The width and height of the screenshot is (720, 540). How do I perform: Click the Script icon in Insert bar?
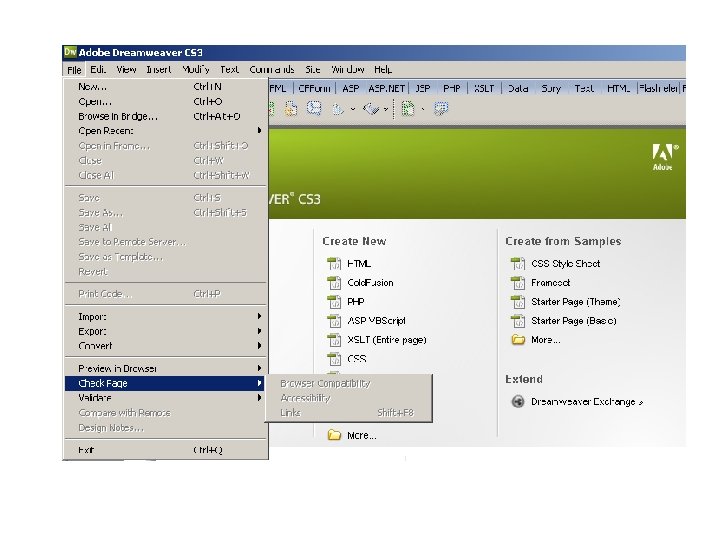click(x=371, y=109)
